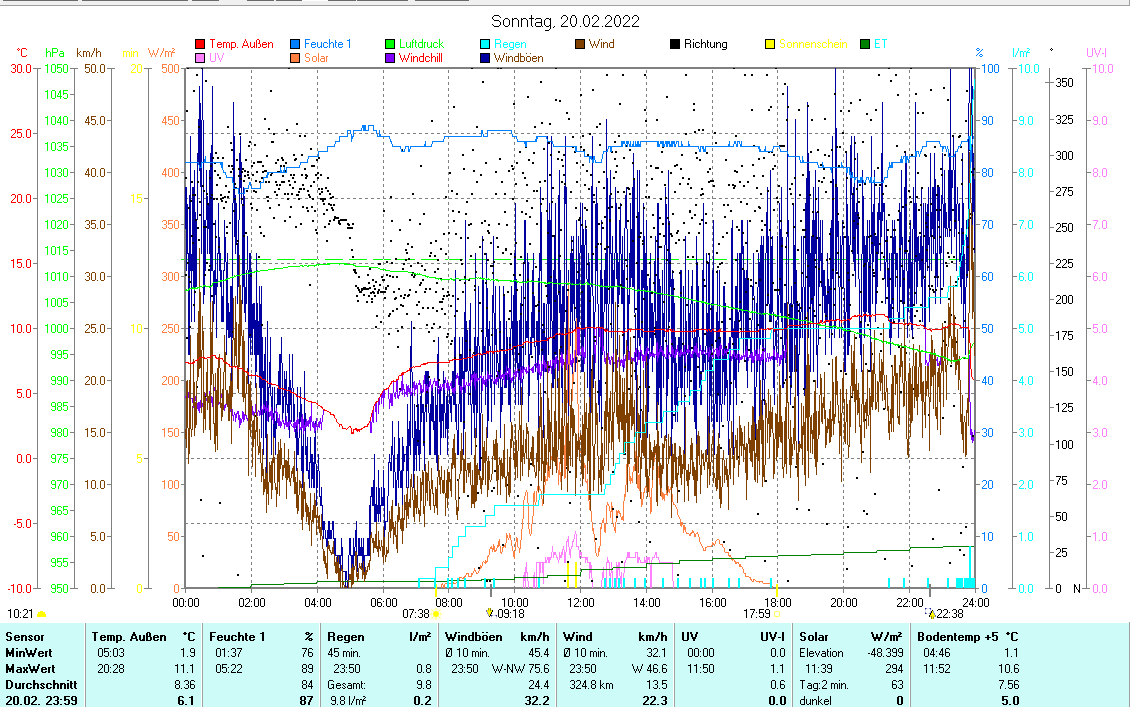This screenshot has width=1130, height=707.
Task: Click the sunrise marker at 07:38
Action: coord(436,614)
